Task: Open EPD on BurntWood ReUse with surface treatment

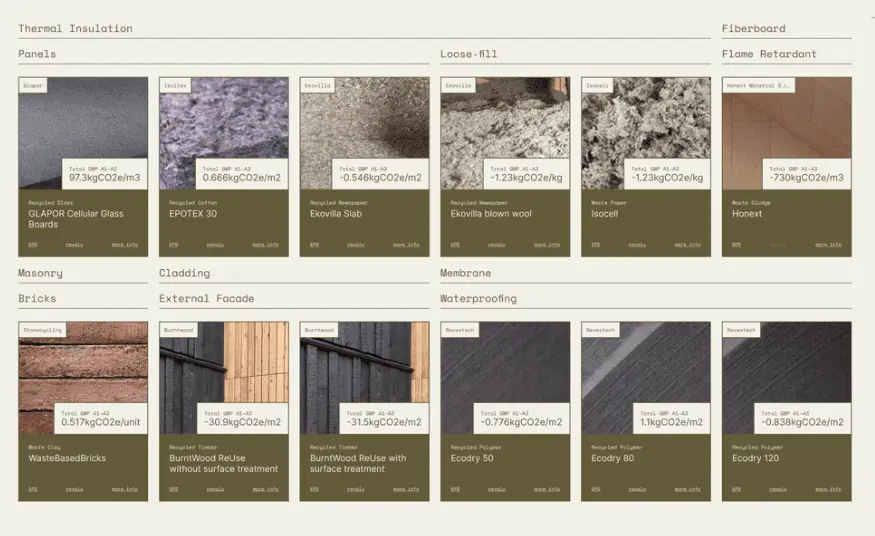Action: 314,489
